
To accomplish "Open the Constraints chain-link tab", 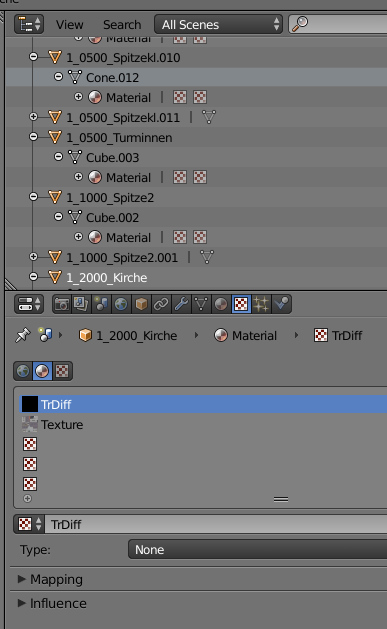I will coord(161,304).
